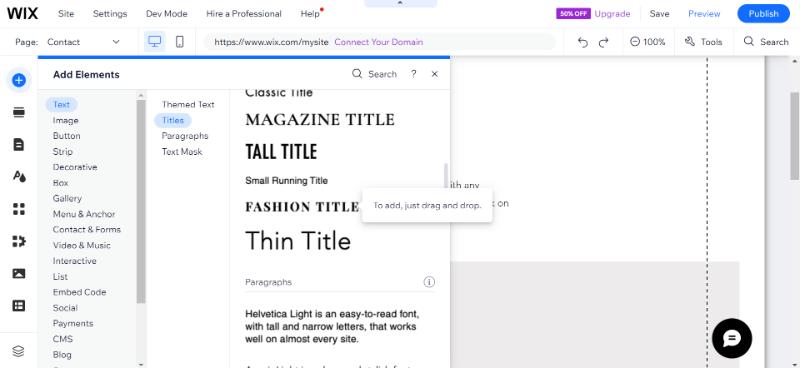Viewport: 800px width, 368px height.
Task: Click the Paragraphs info icon
Action: point(429,282)
